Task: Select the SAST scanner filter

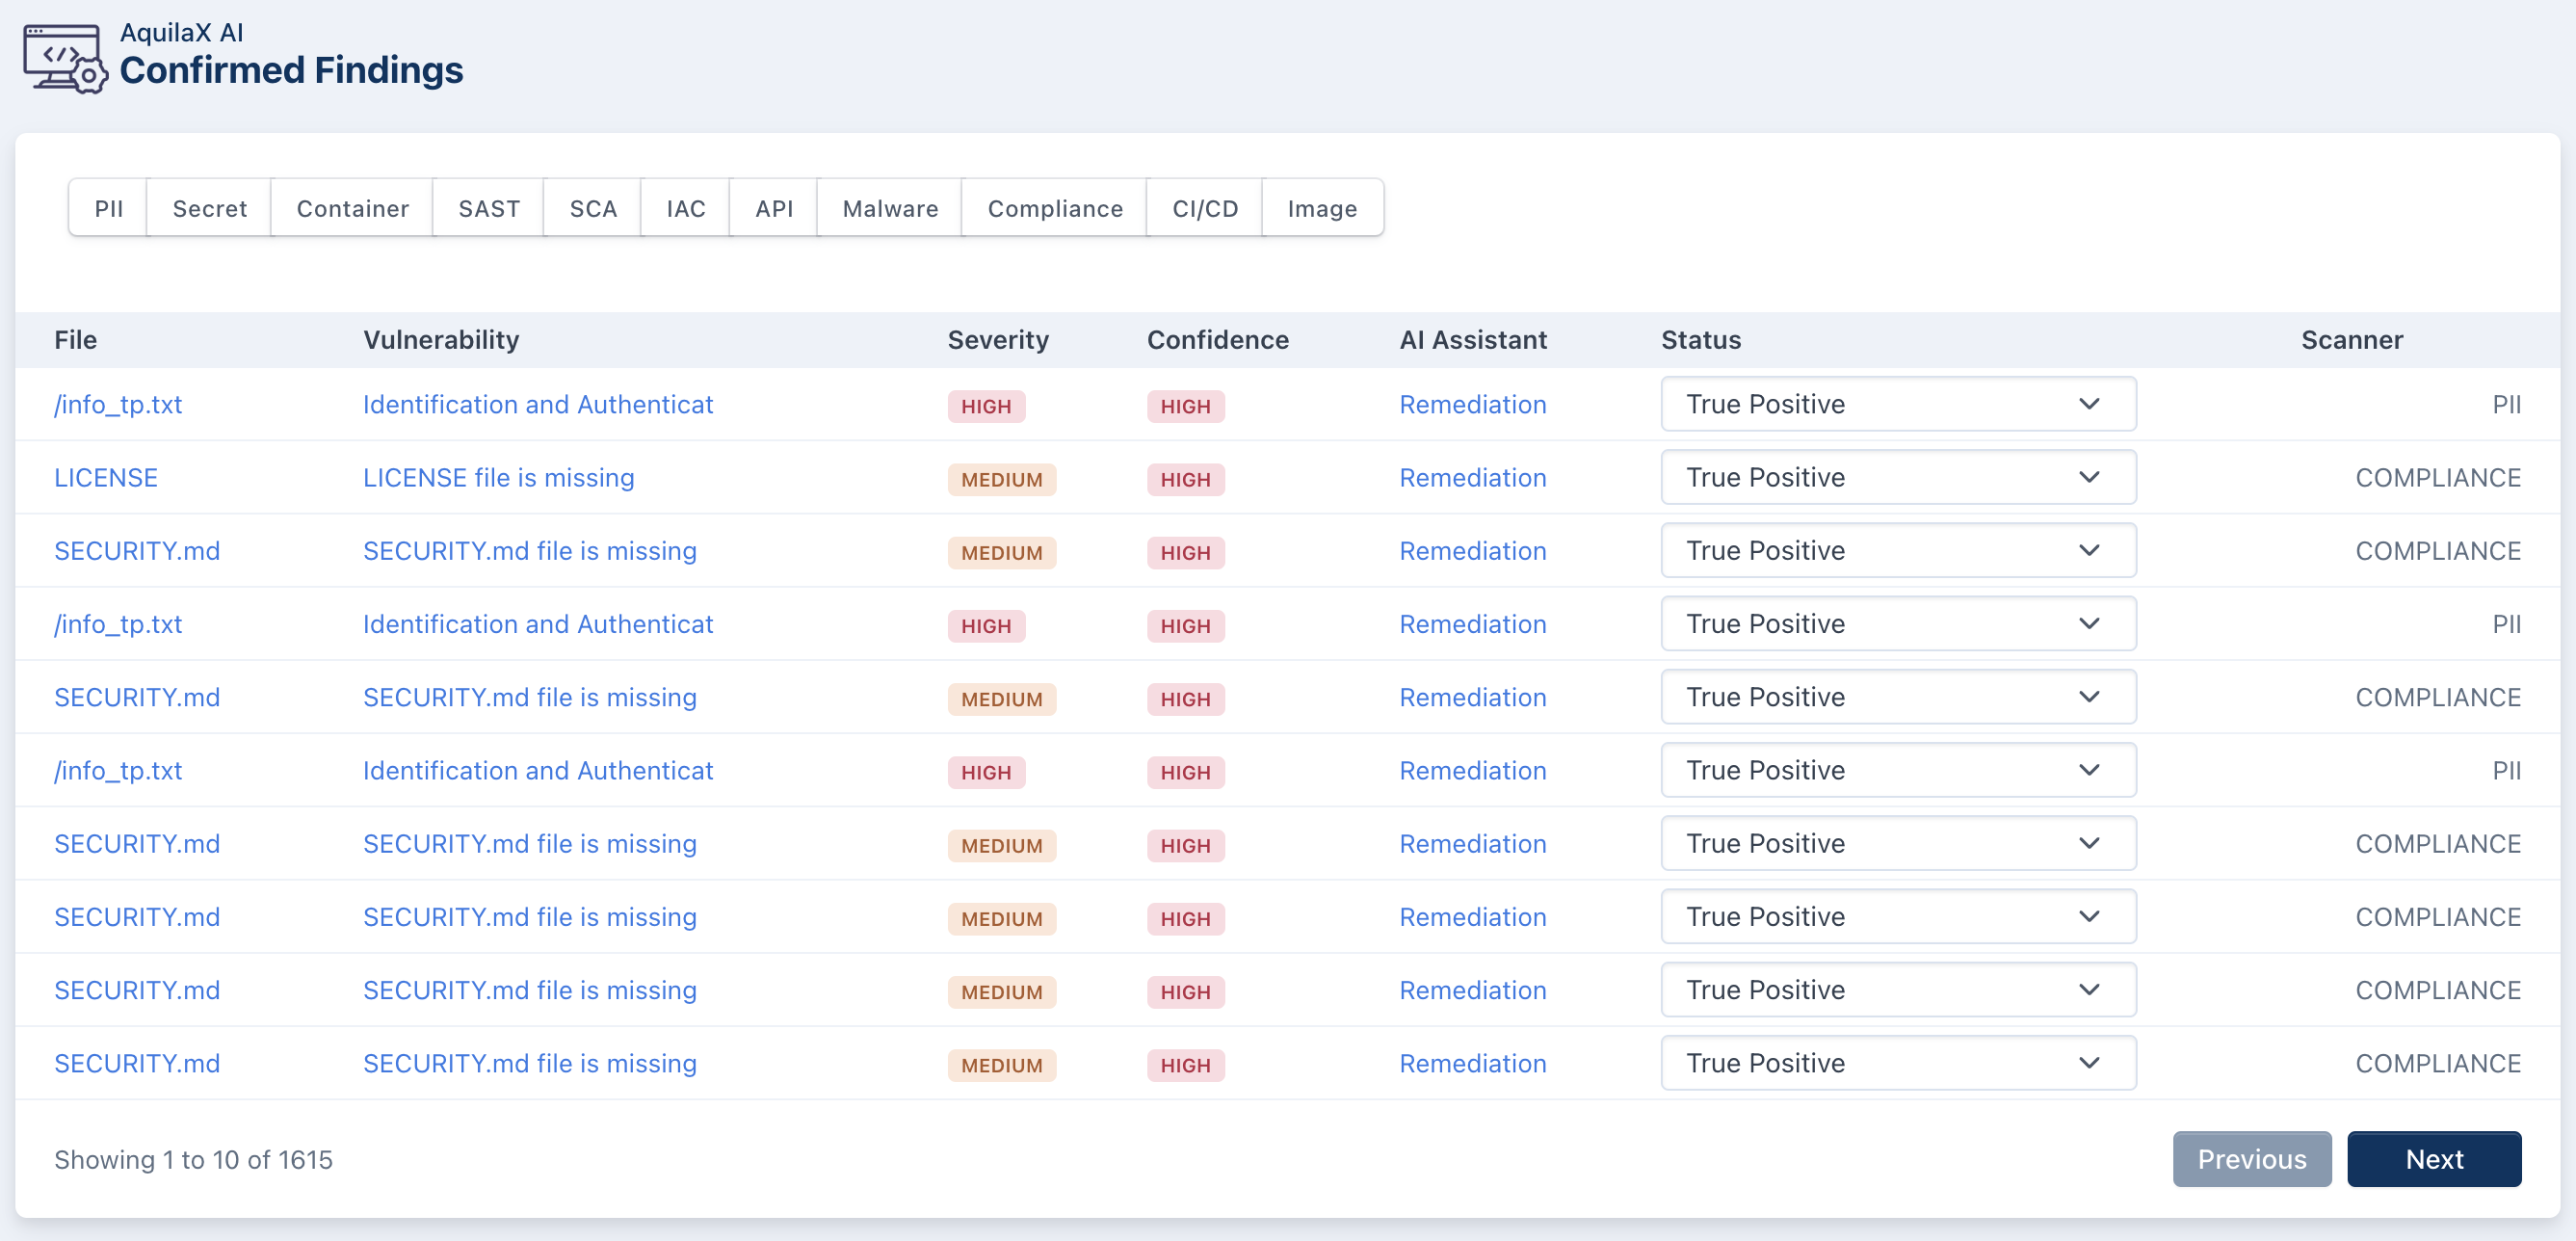Action: (x=489, y=208)
